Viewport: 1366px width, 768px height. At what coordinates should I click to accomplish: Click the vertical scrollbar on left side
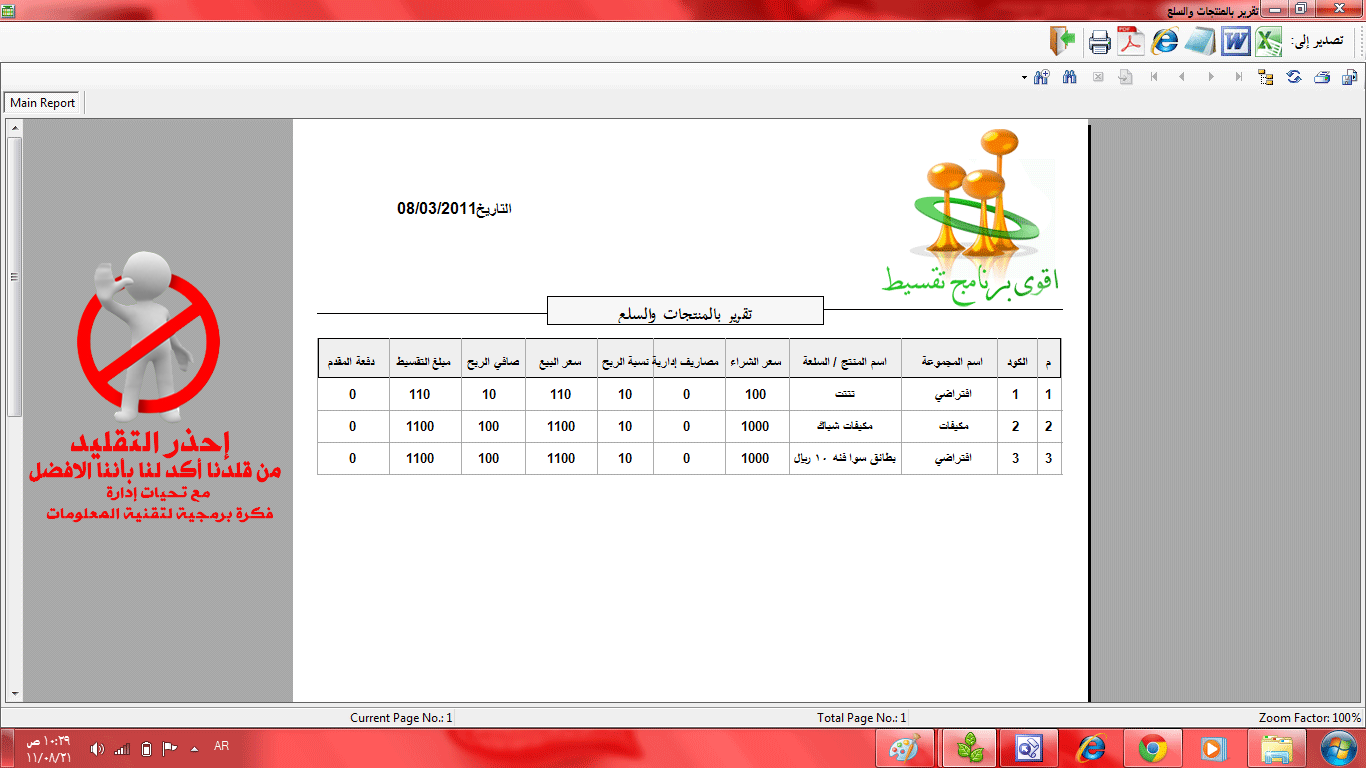(14, 410)
